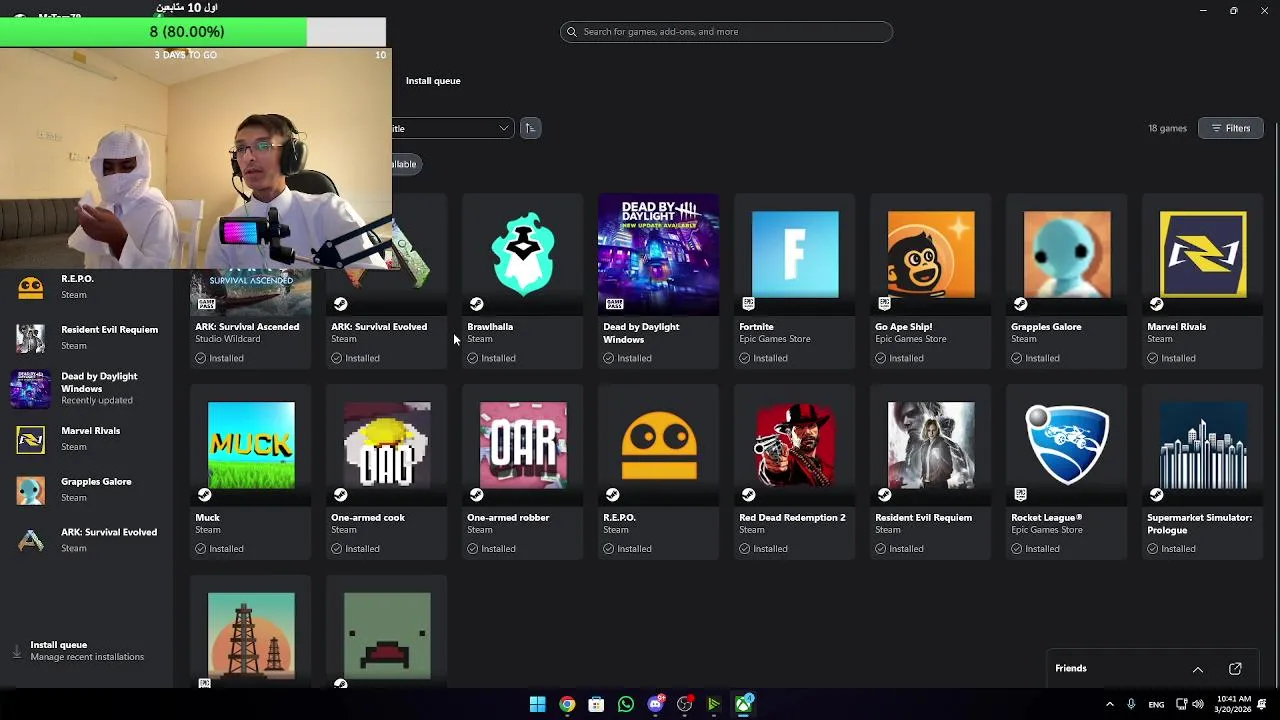Click Installed status under Brawlhalla
Image resolution: width=1280 pixels, height=720 pixels.
click(491, 358)
